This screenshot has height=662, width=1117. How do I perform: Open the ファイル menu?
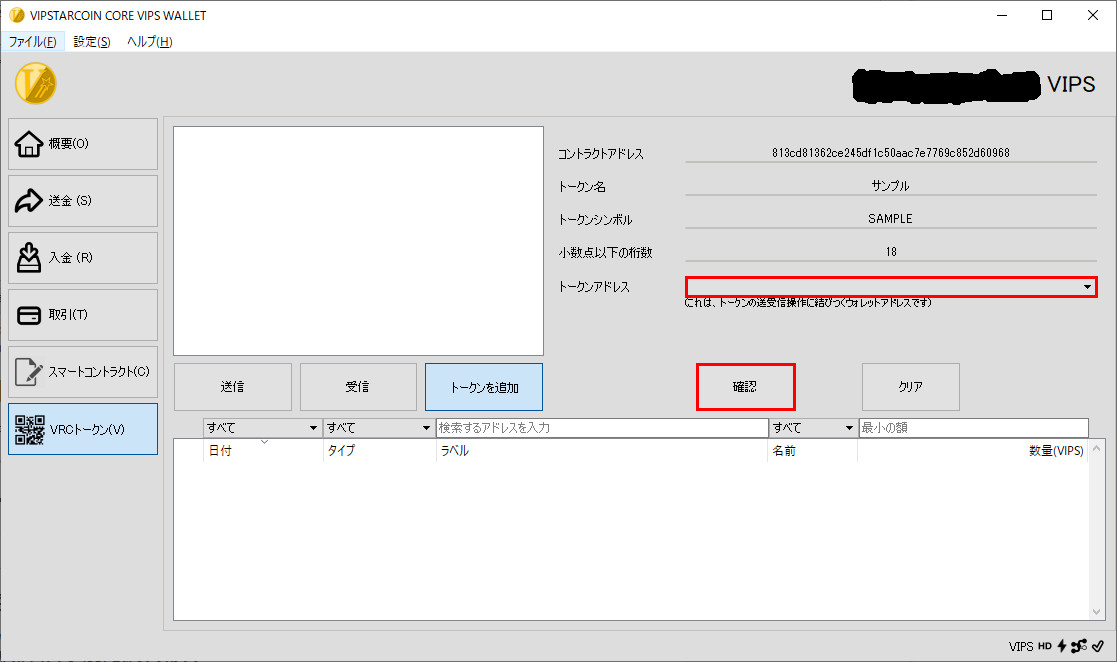coord(33,42)
